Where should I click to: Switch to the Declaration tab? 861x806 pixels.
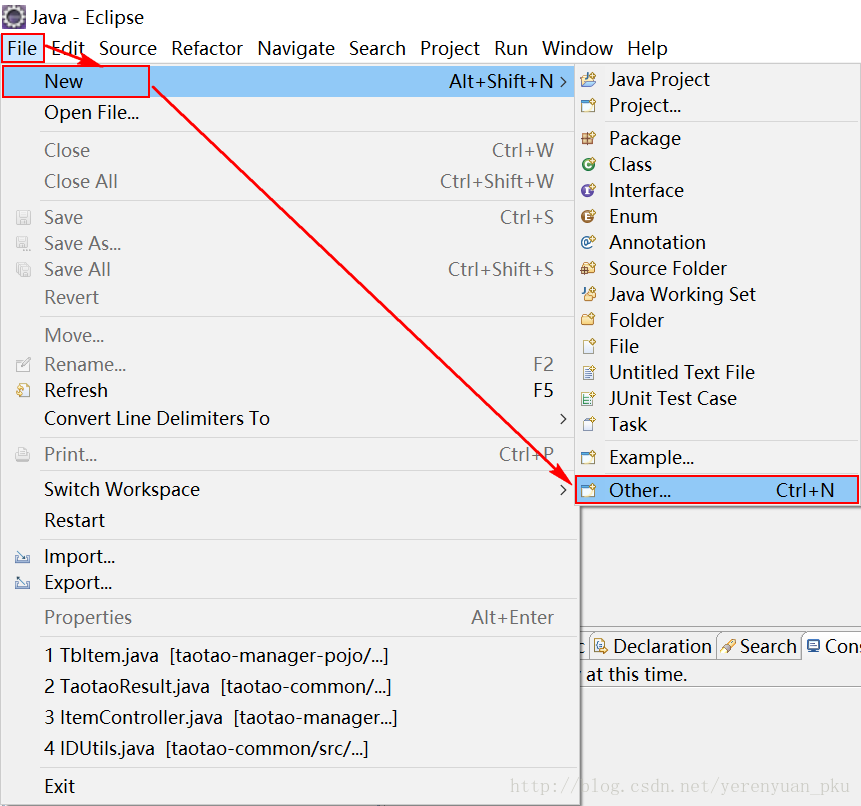coord(653,647)
